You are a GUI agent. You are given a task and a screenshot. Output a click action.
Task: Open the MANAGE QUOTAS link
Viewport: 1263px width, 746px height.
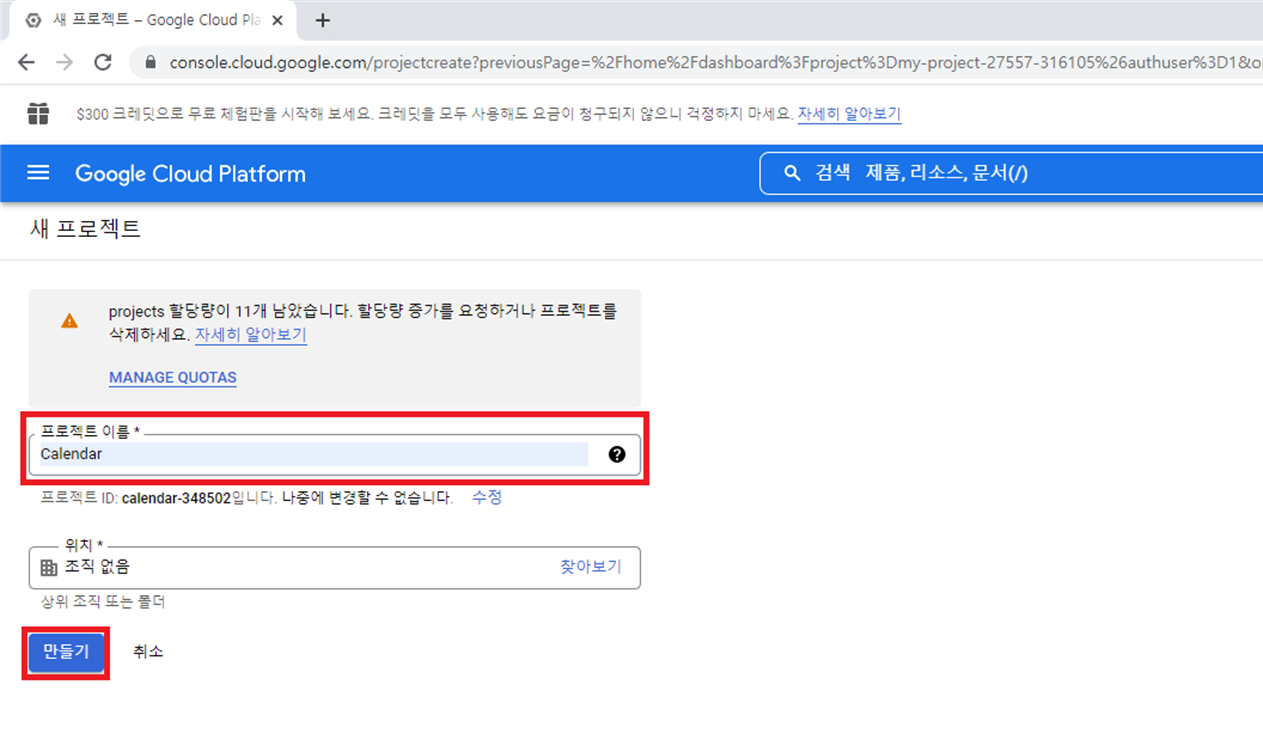click(173, 378)
